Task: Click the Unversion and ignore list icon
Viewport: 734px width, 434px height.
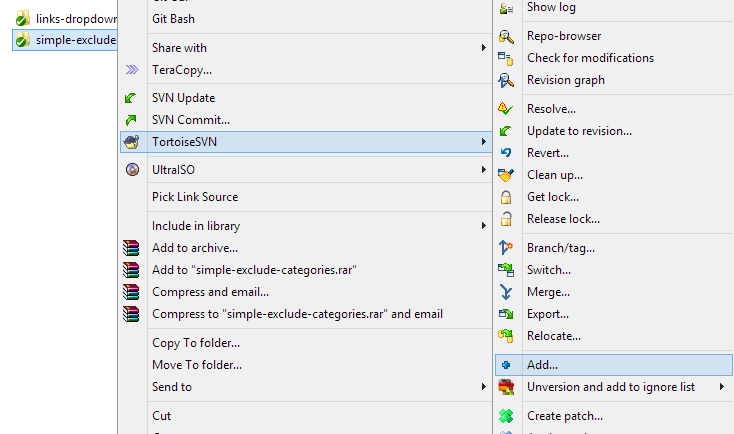Action: [506, 387]
